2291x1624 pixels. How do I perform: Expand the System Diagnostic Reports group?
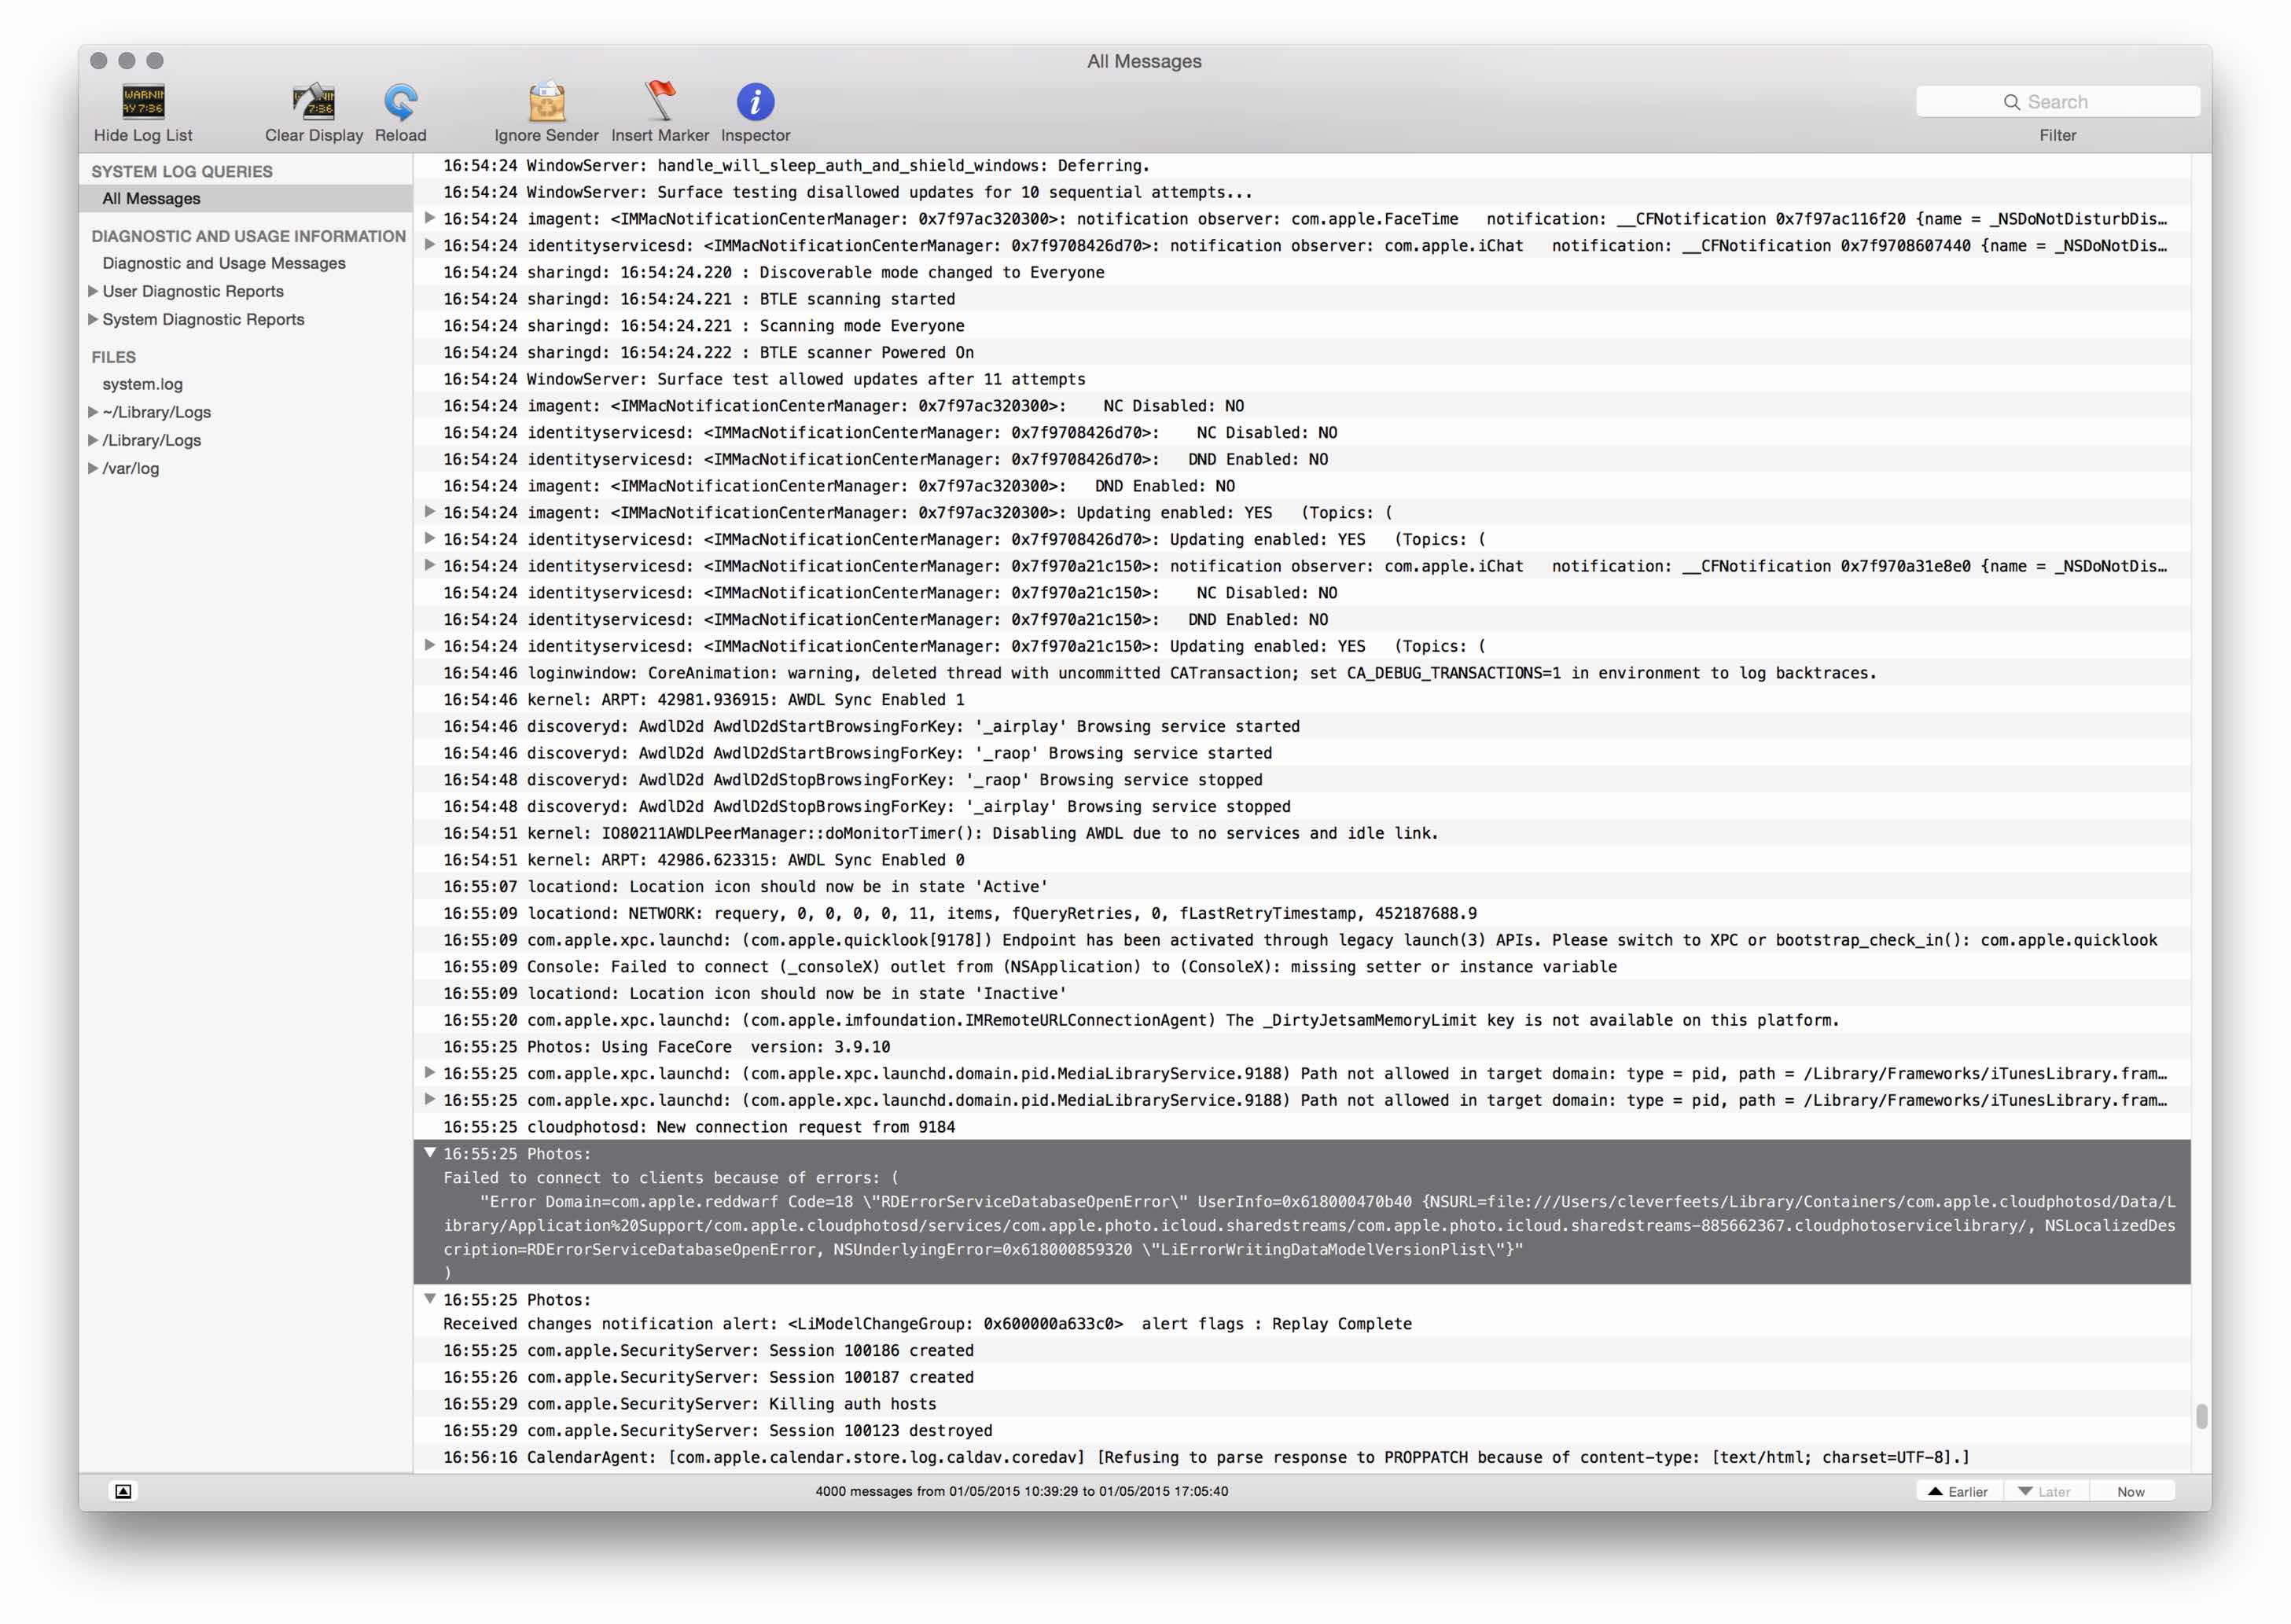[x=93, y=319]
